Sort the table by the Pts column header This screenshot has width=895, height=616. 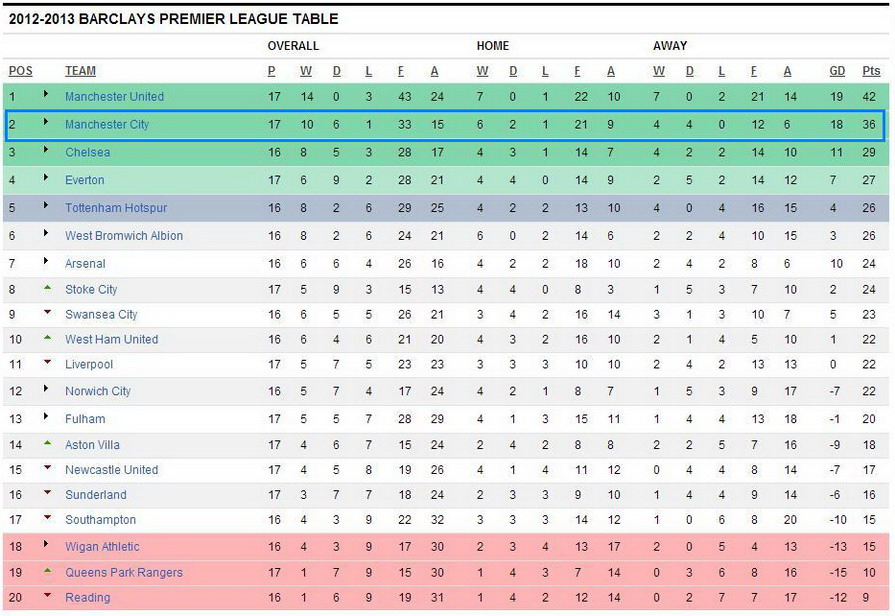(871, 71)
